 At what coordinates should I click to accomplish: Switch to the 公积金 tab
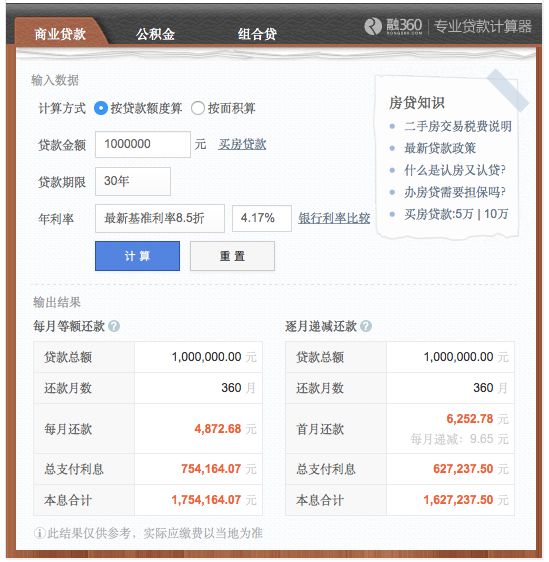tap(155, 34)
